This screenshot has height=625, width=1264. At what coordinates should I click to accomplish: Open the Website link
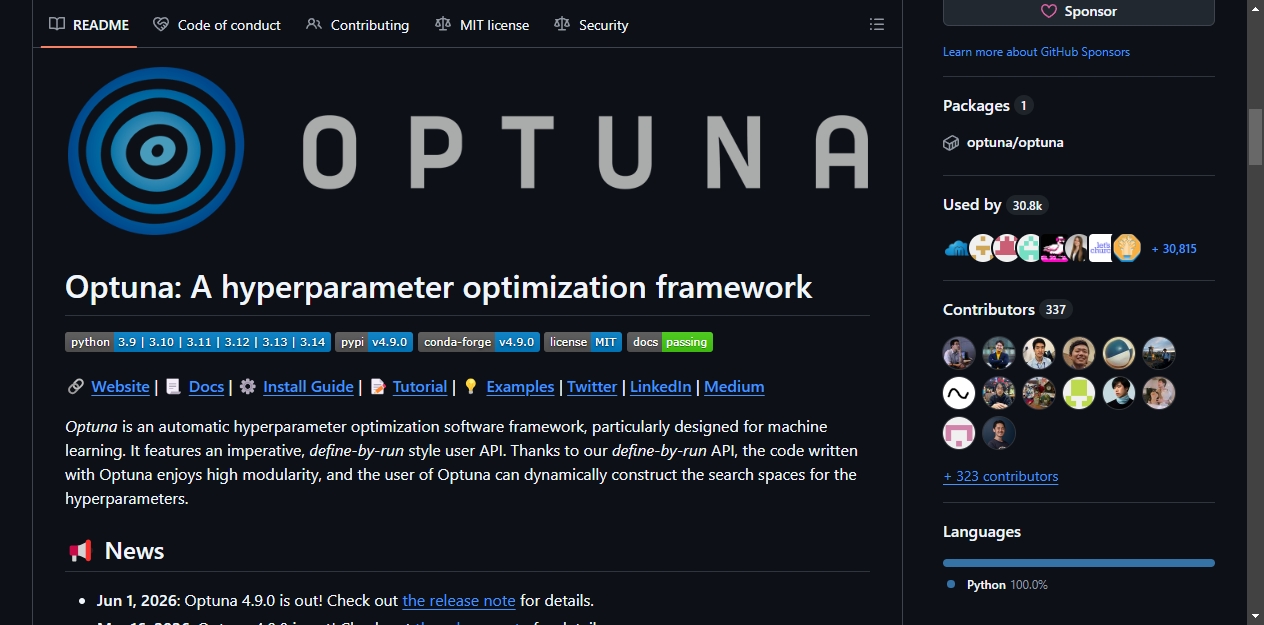pyautogui.click(x=120, y=387)
